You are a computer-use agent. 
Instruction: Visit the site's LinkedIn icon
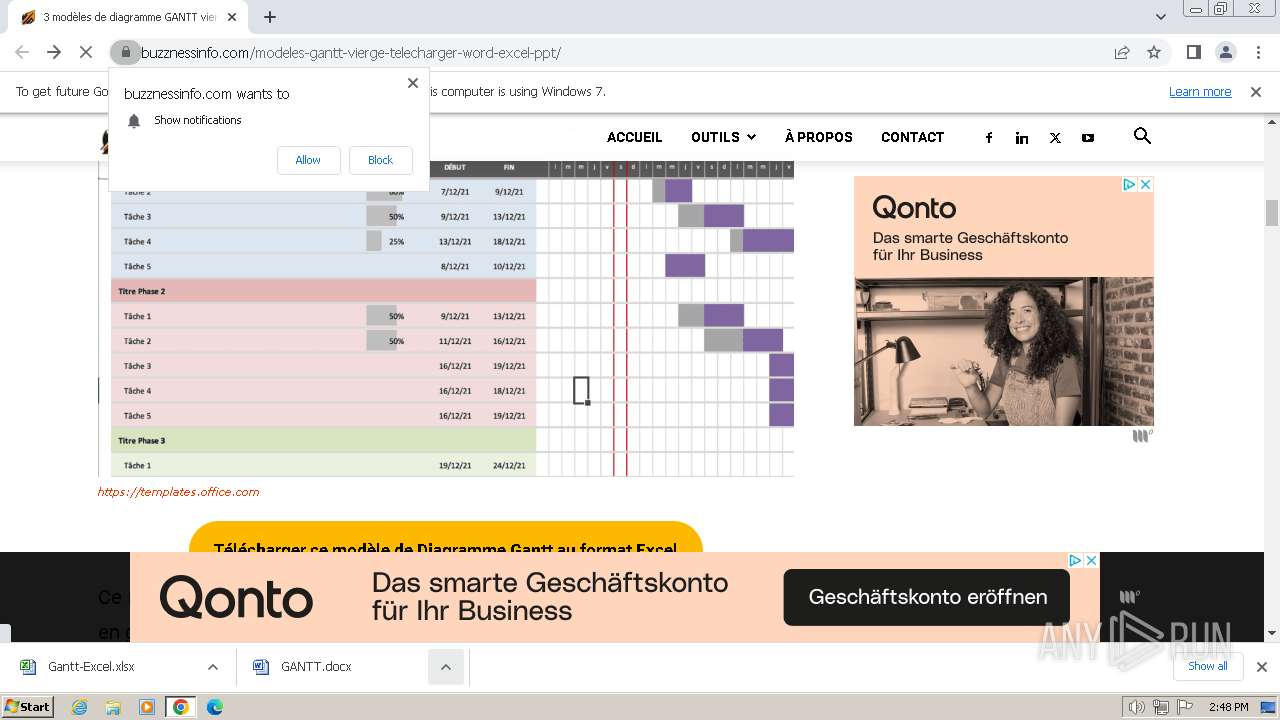tap(1022, 138)
